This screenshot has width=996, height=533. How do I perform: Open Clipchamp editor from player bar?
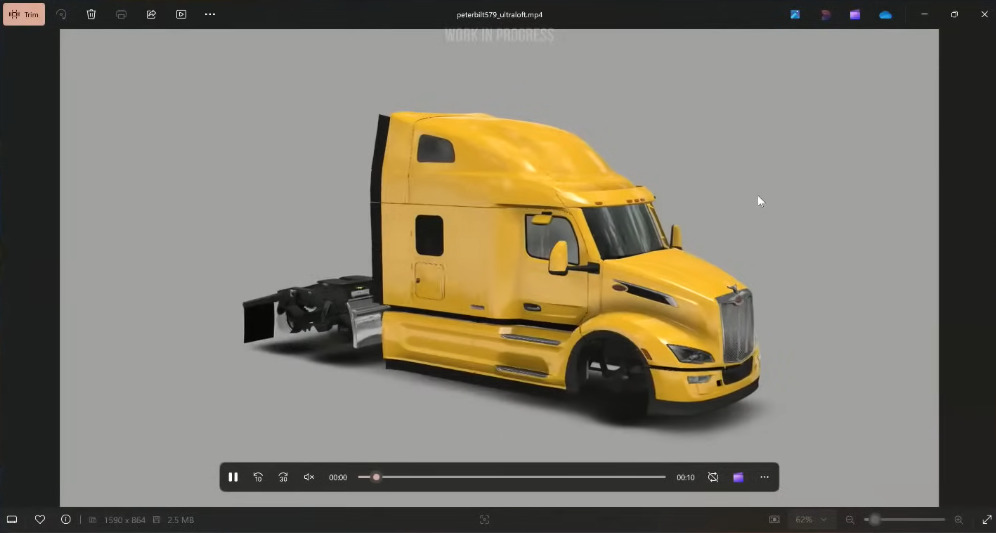click(738, 477)
